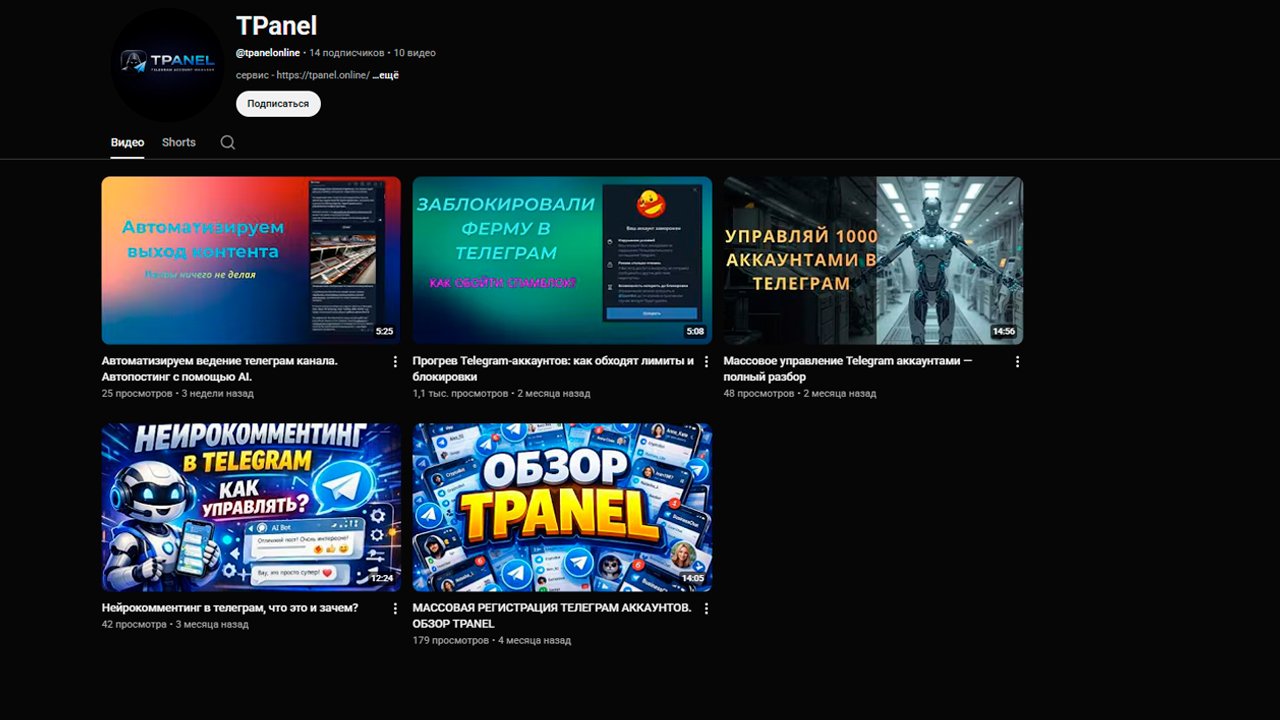Click the 179 просмотров • 4 месяца назад text
The image size is (1280, 720).
[492, 640]
